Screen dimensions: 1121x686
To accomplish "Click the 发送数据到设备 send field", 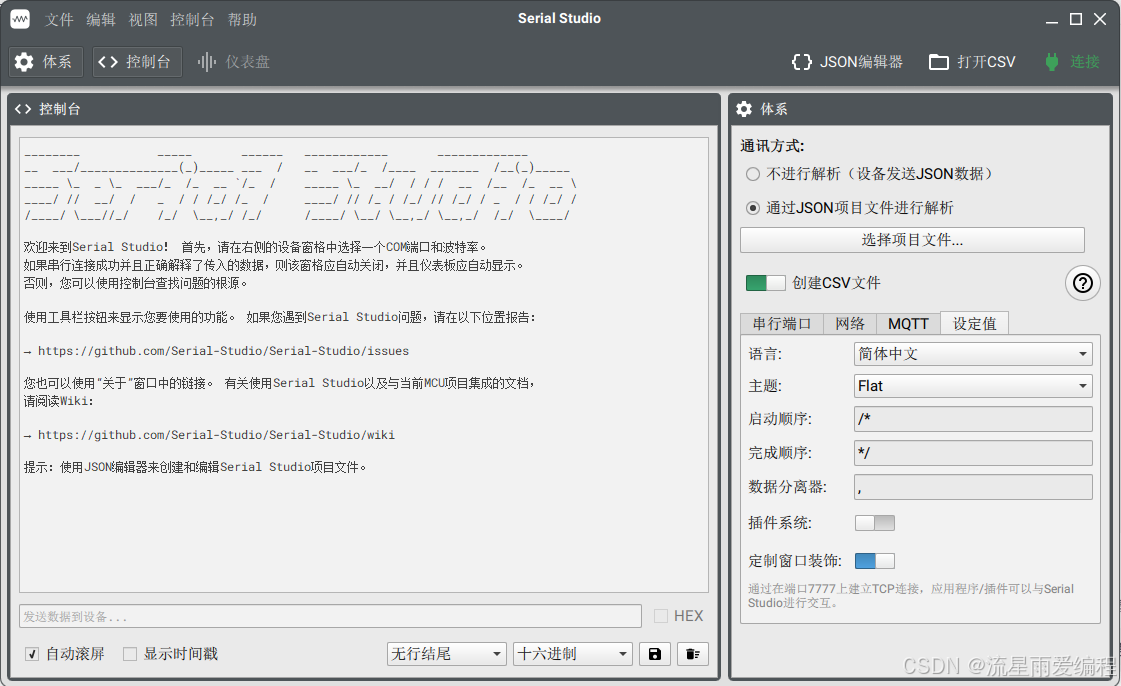I will (330, 616).
